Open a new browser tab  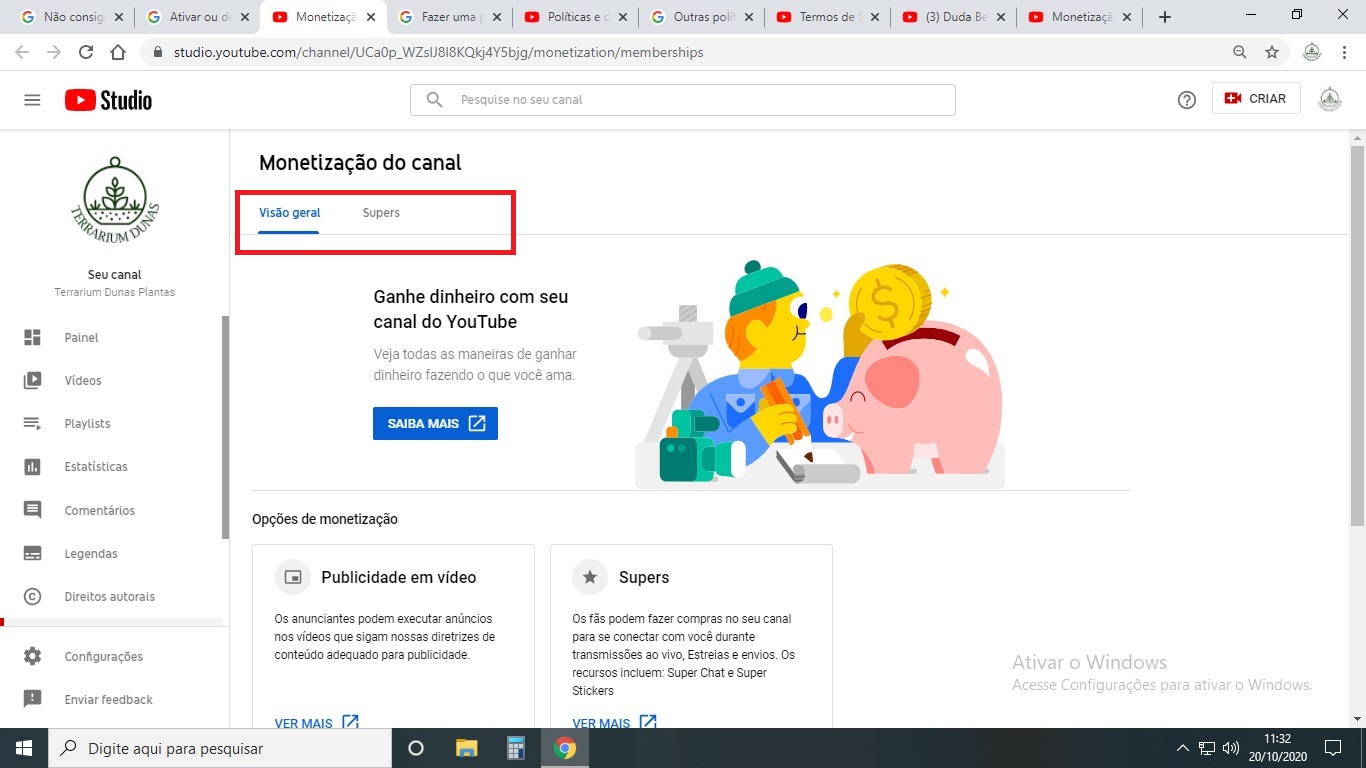click(1164, 17)
